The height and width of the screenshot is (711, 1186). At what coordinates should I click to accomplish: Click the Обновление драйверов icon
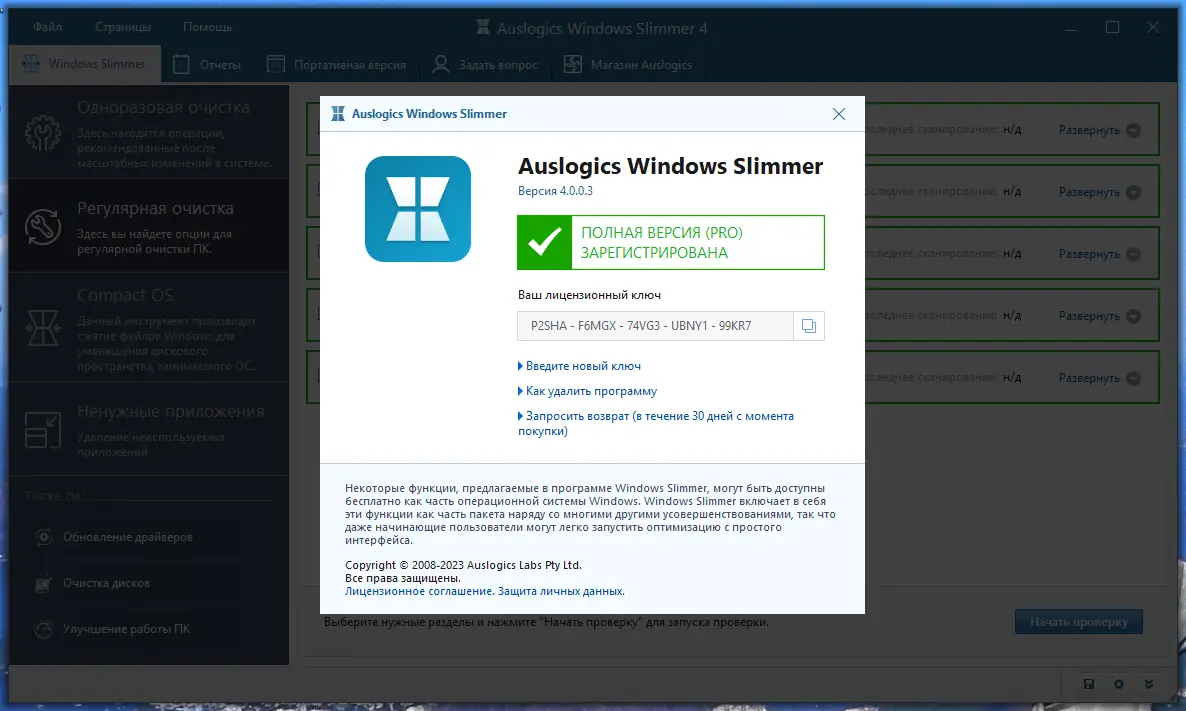[x=44, y=537]
